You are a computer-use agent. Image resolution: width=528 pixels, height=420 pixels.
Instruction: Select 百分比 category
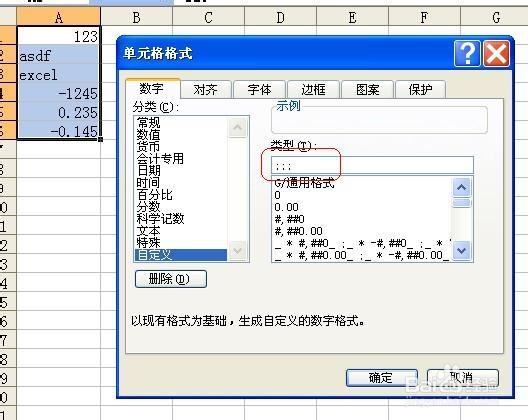pos(181,195)
